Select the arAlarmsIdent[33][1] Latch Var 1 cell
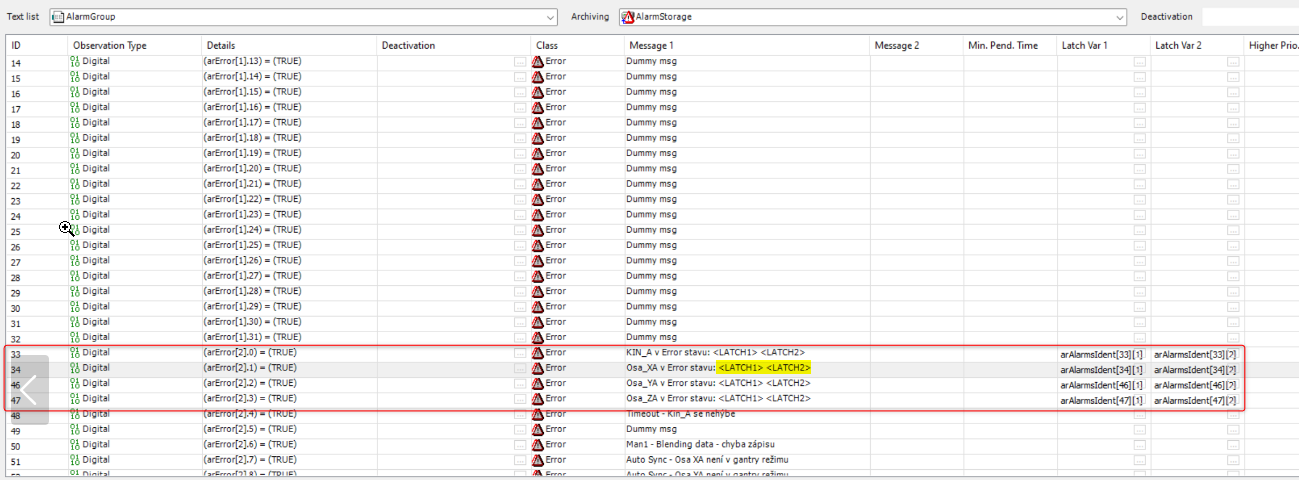The width and height of the screenshot is (1299, 480). click(1101, 354)
